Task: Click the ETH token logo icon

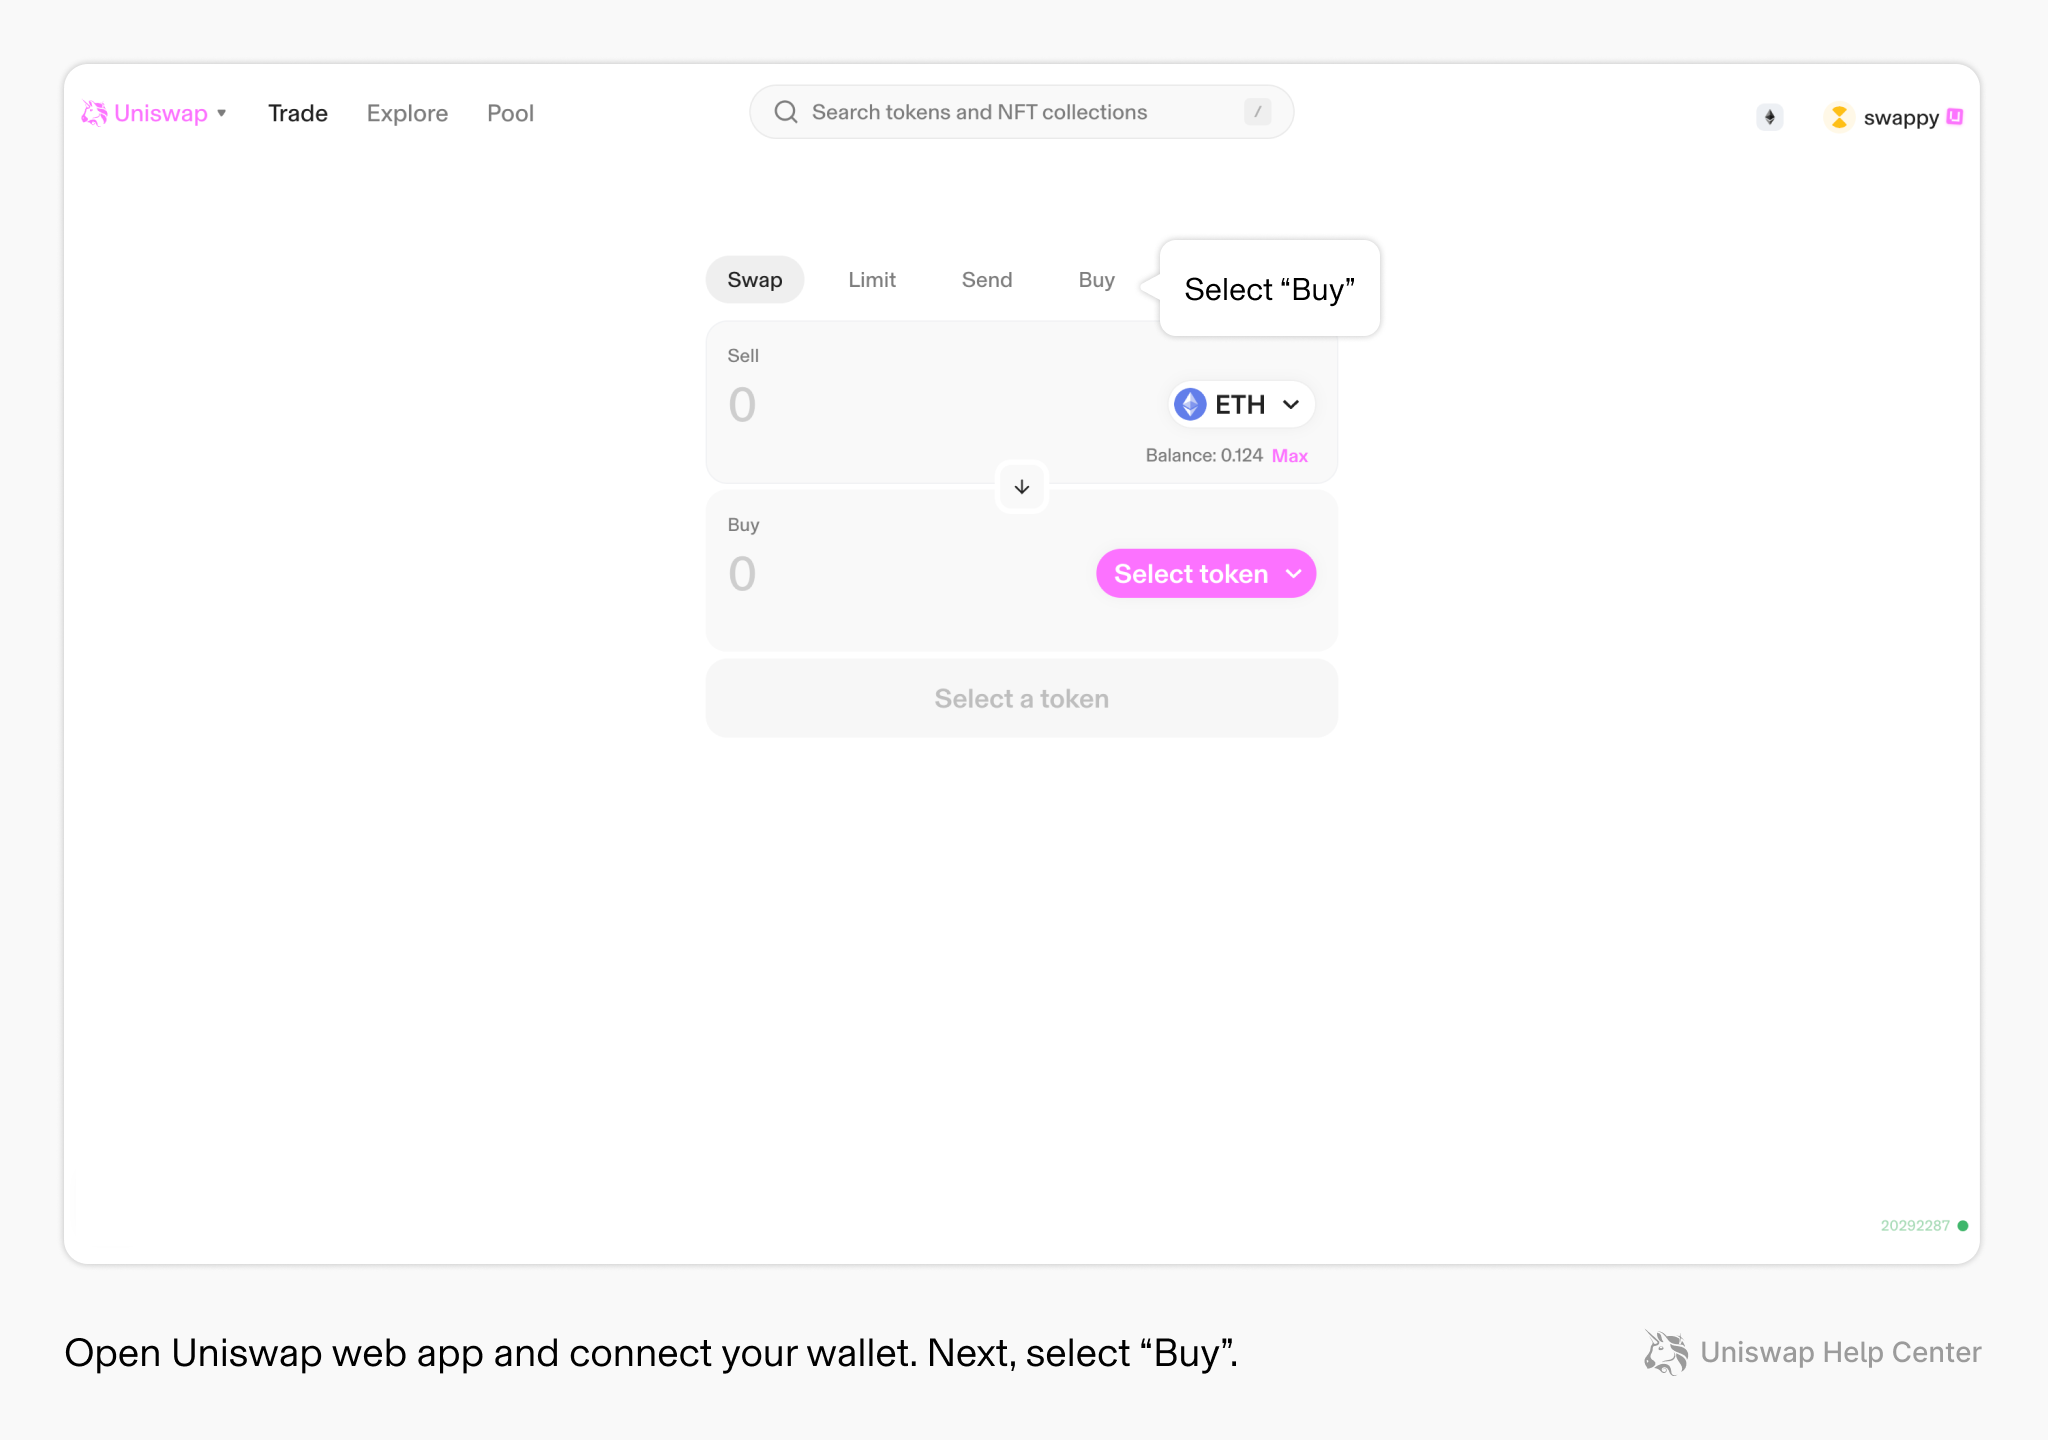Action: pyautogui.click(x=1190, y=404)
